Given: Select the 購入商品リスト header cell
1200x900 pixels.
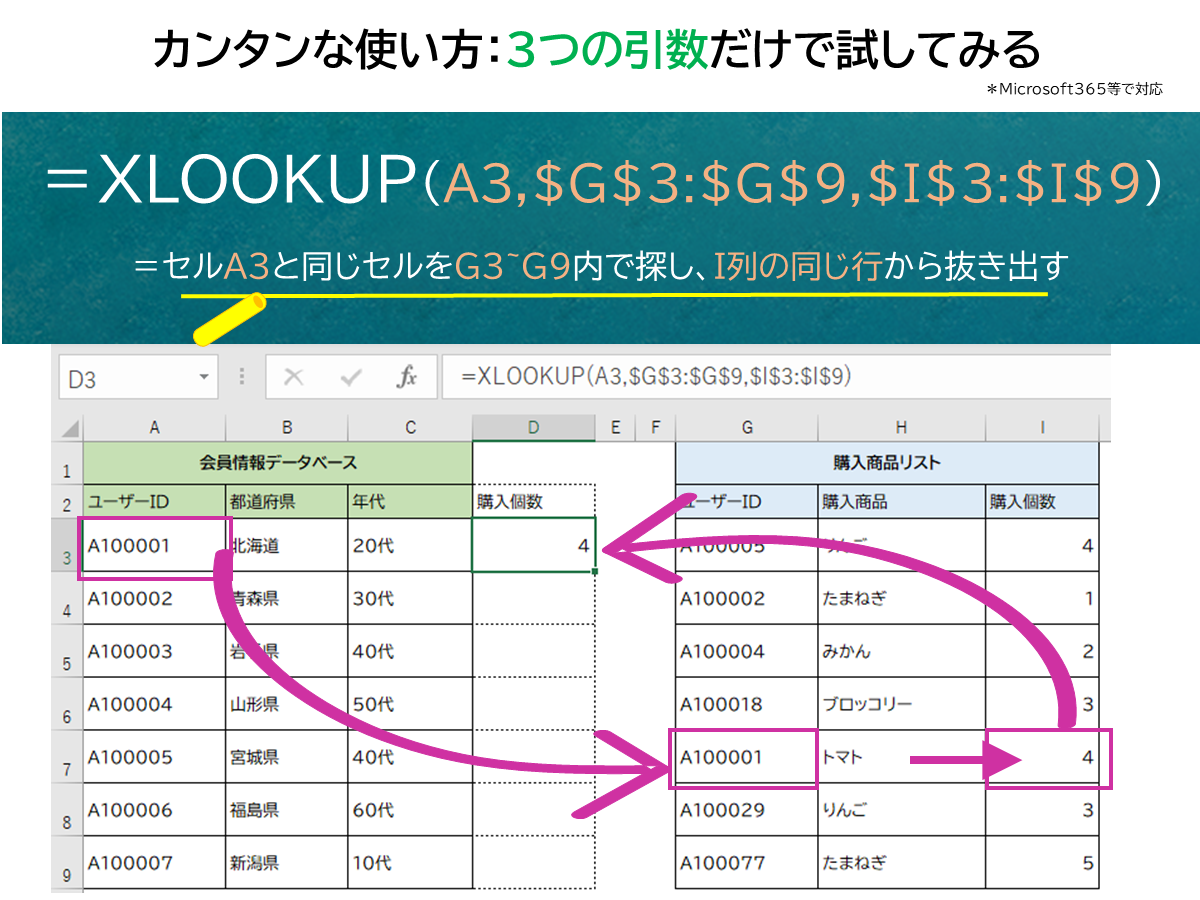Looking at the screenshot, I should point(887,463).
